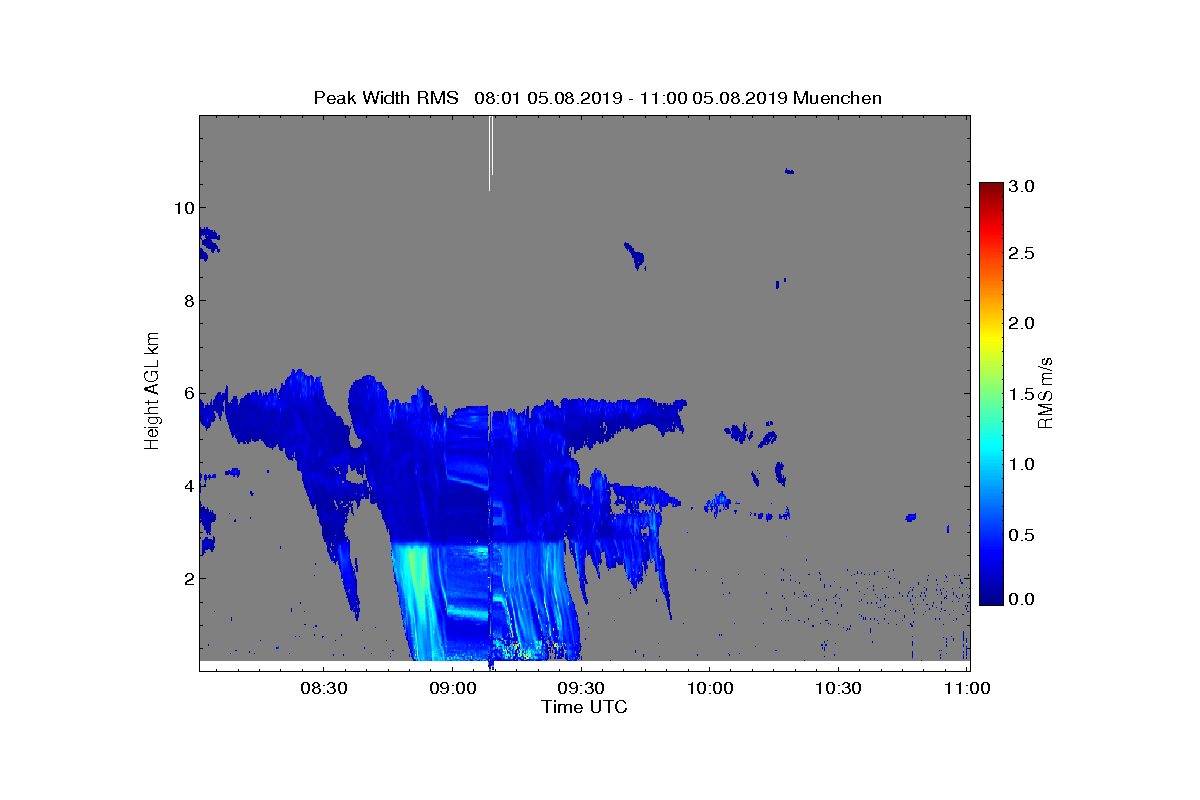Click the height tick label 2
Viewport: 1200px width, 800px height.
[187, 578]
